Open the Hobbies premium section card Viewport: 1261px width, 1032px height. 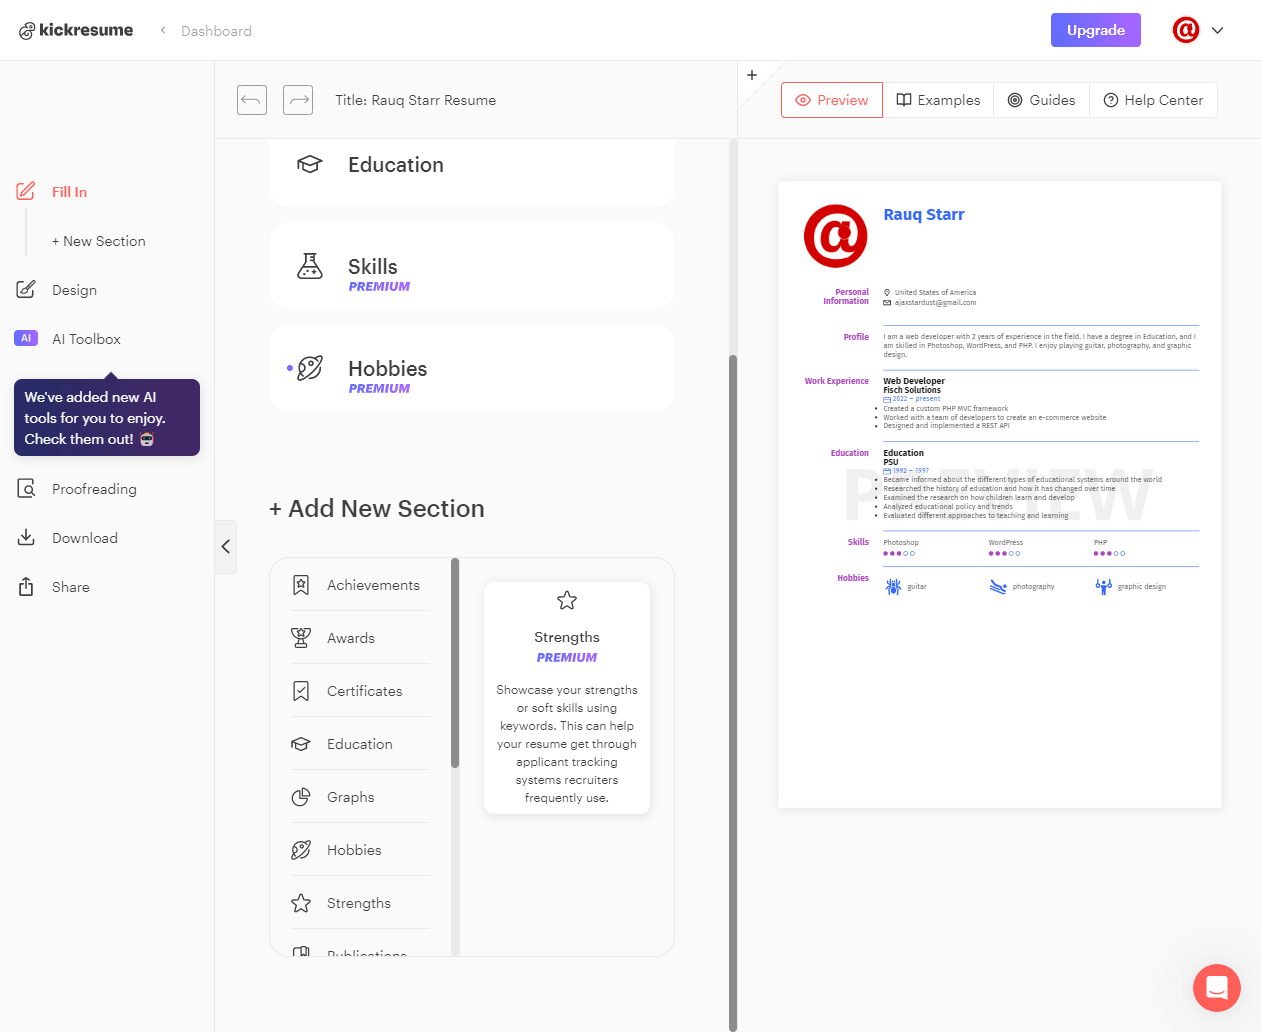(x=472, y=368)
